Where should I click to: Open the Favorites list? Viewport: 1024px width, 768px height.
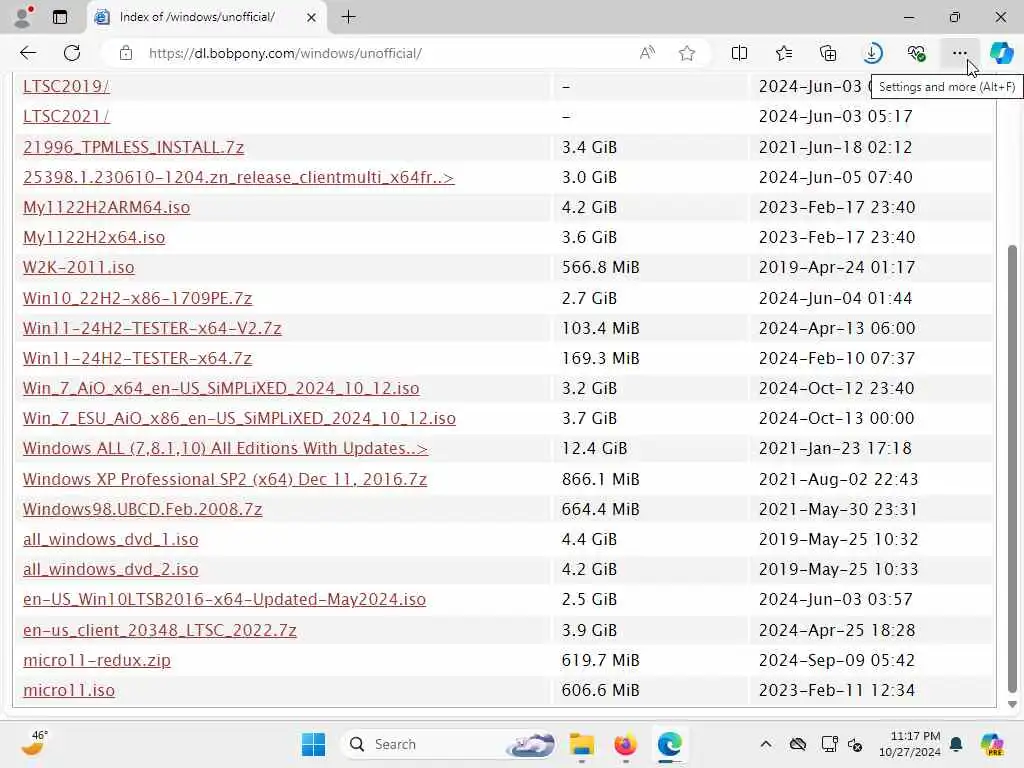784,53
